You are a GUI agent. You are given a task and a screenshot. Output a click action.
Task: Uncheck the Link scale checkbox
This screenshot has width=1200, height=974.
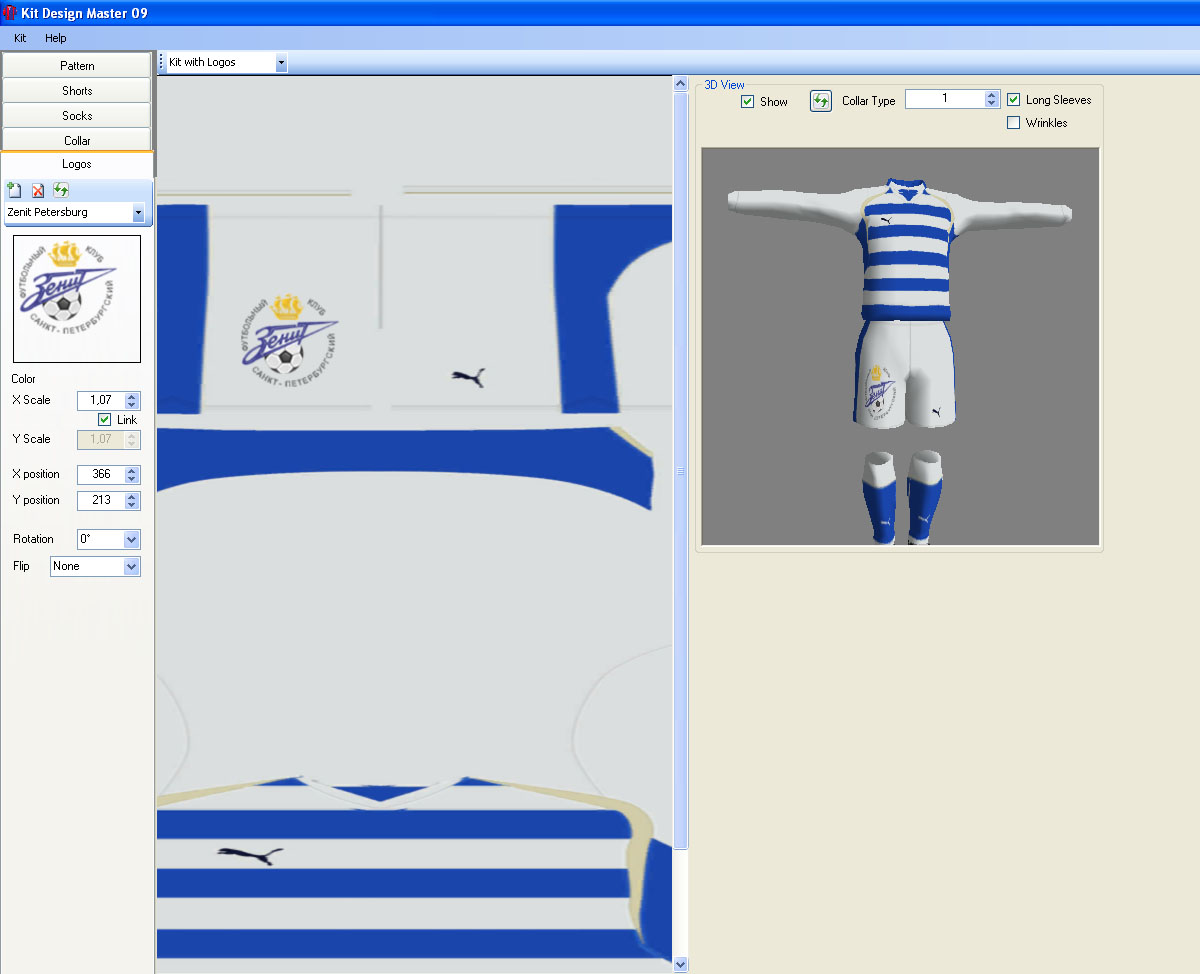[105, 420]
